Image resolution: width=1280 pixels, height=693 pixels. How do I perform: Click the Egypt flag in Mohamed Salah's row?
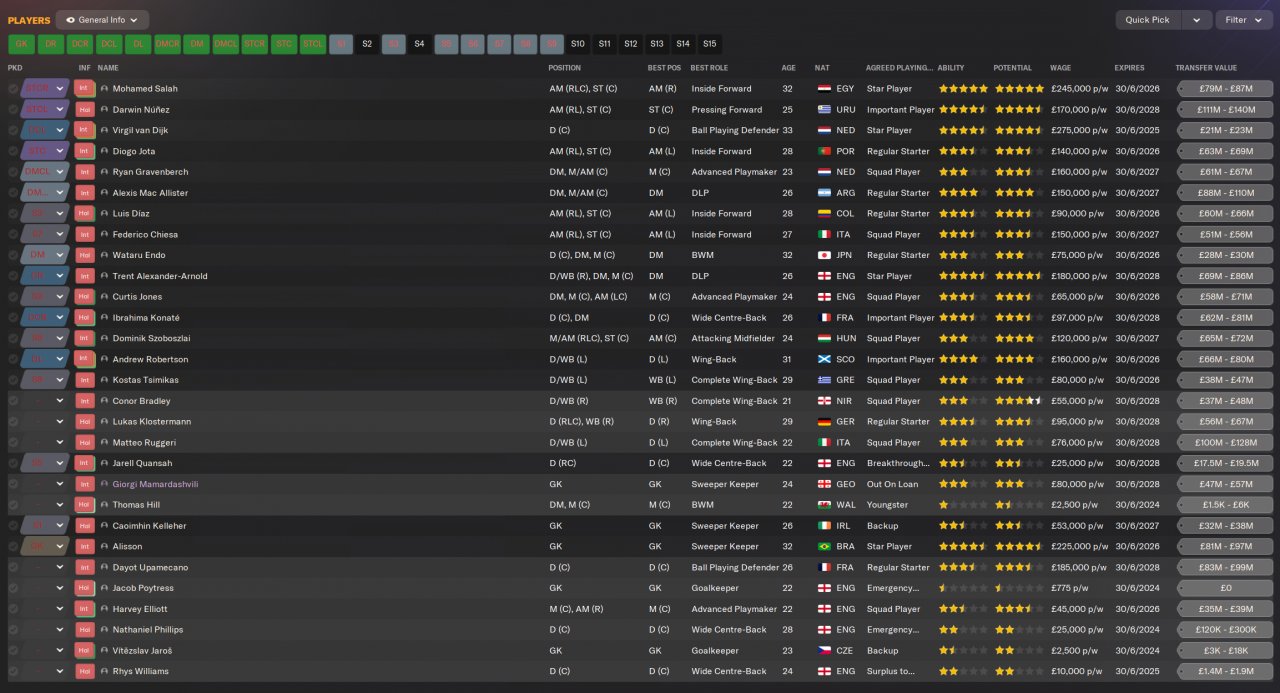(824, 88)
